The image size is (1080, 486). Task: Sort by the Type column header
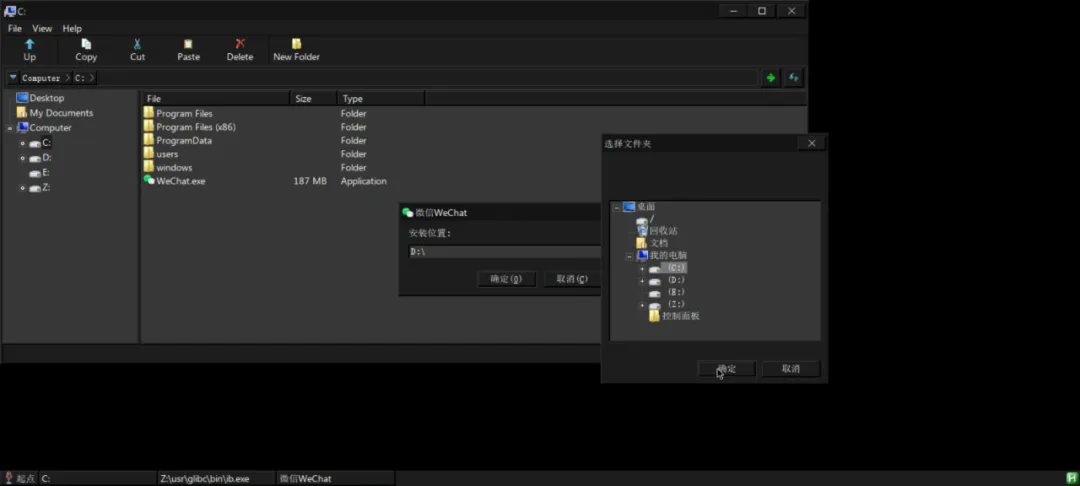coord(381,98)
